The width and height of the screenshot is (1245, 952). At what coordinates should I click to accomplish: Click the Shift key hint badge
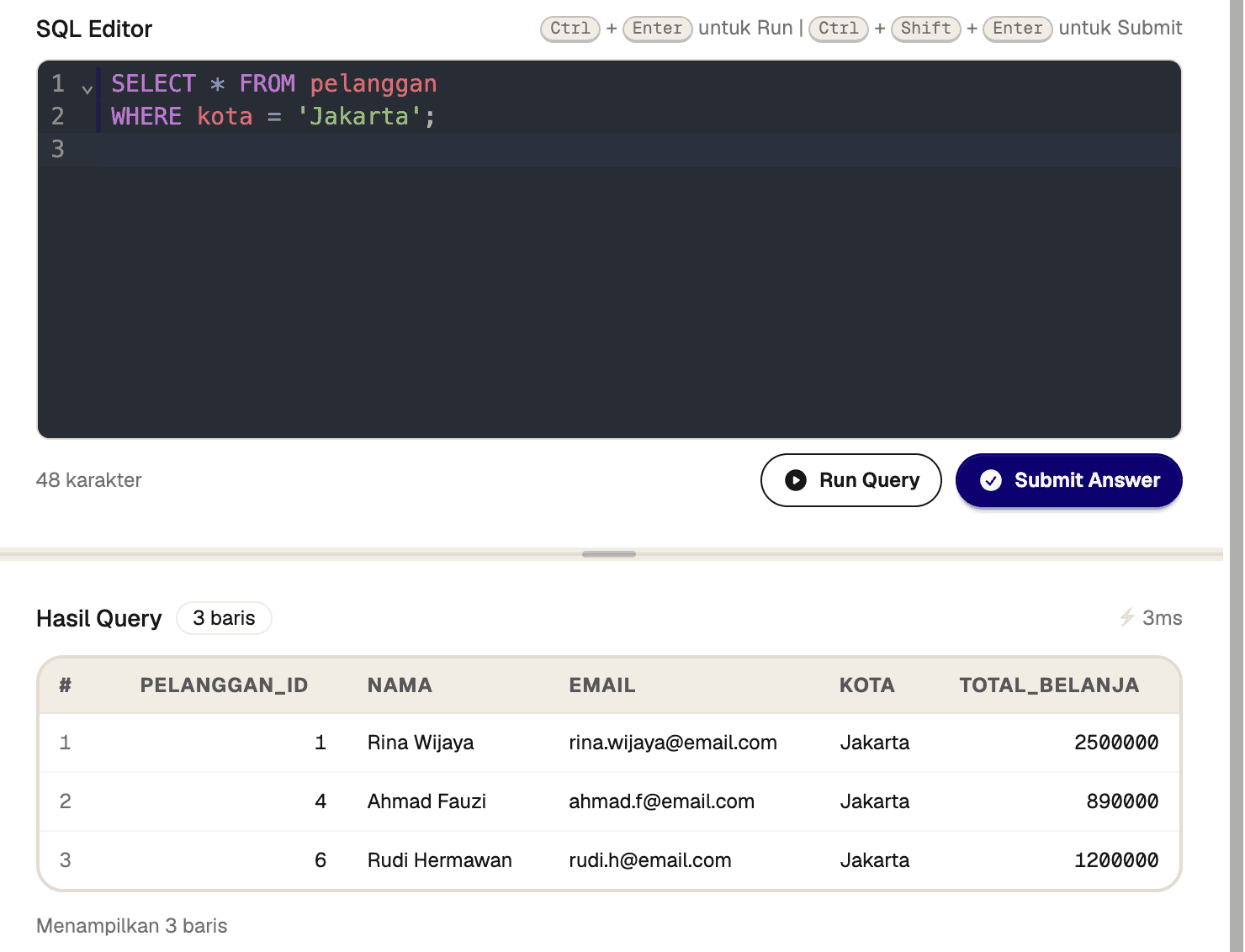[x=926, y=28]
